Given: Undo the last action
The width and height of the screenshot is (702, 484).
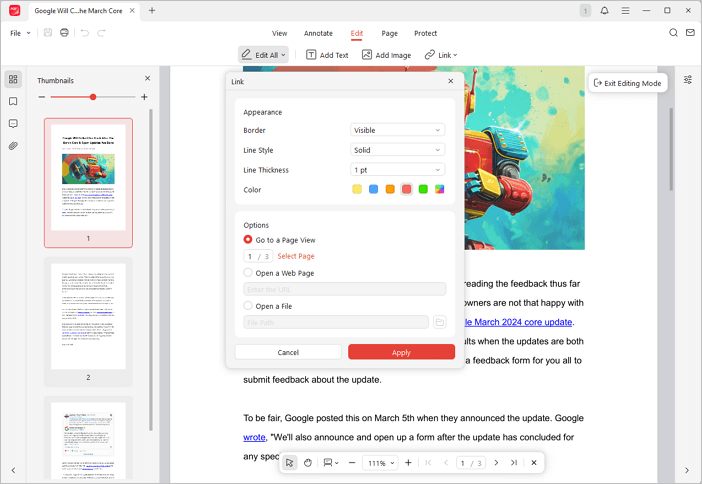Looking at the screenshot, I should coord(85,33).
